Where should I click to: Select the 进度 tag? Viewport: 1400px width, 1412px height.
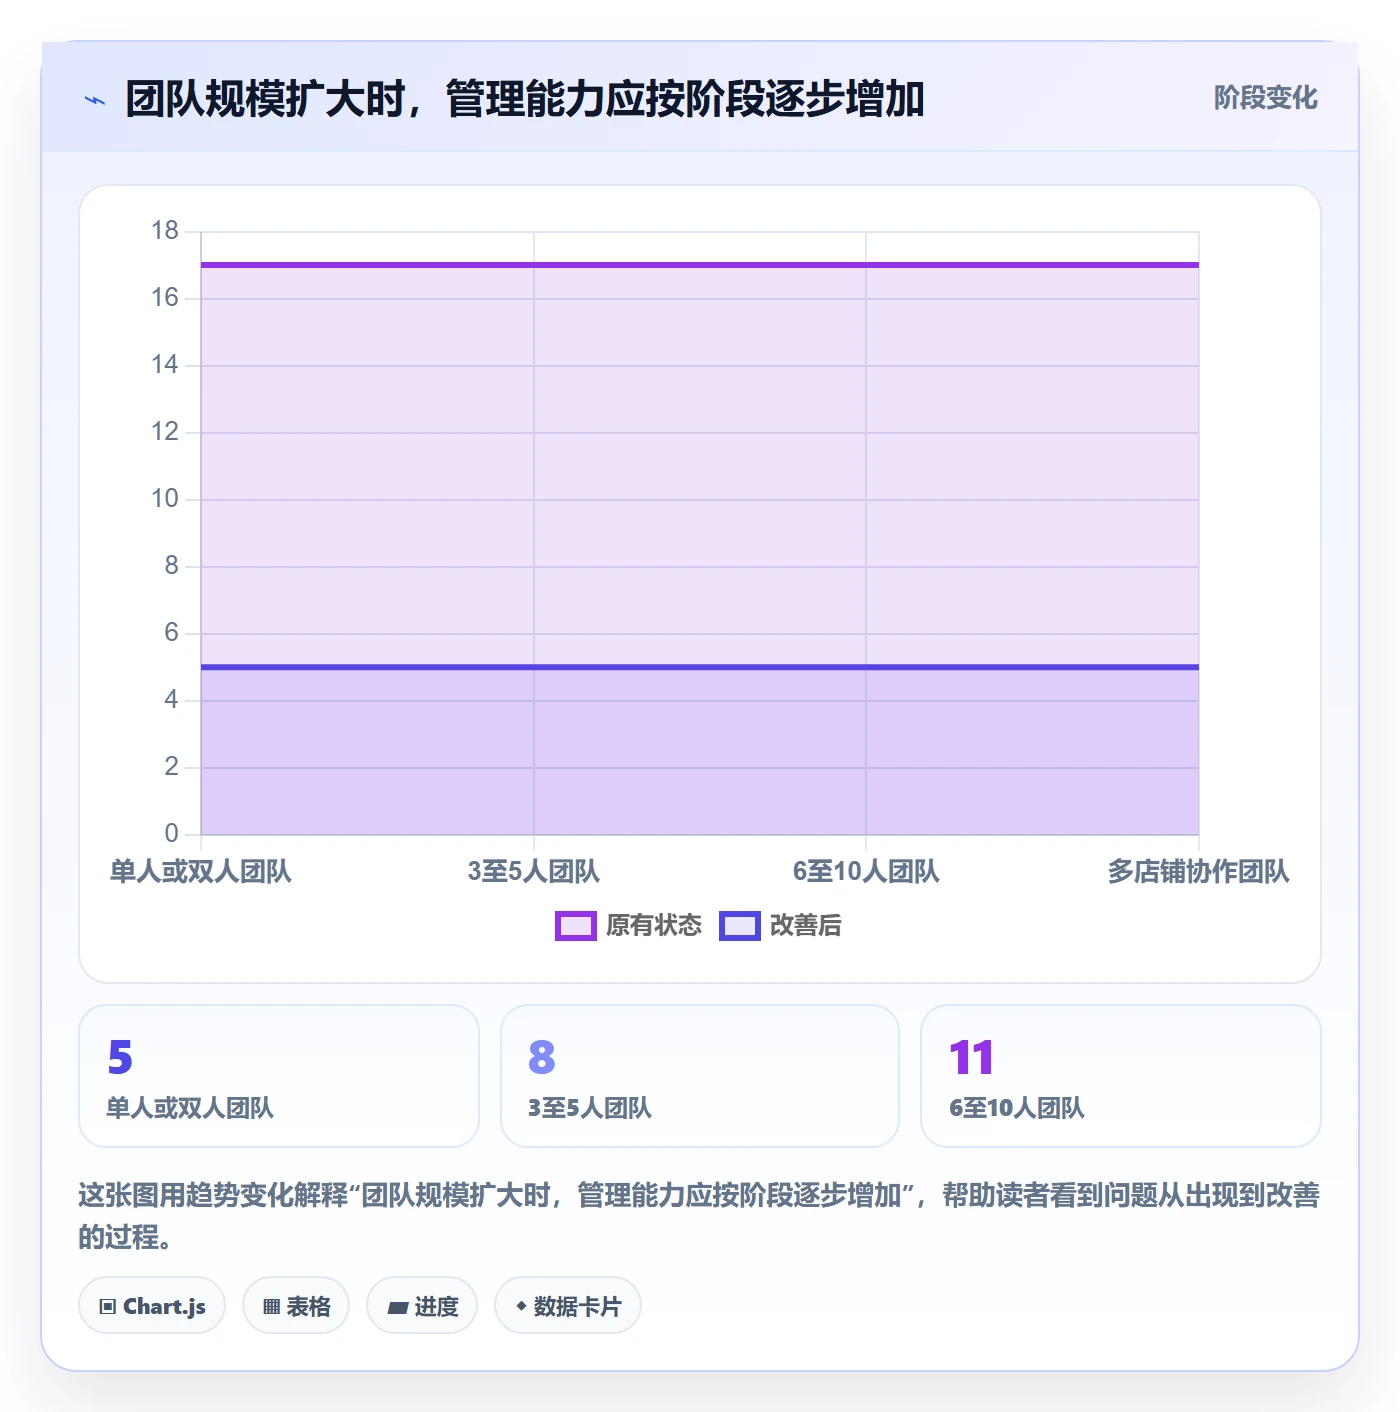tap(422, 1306)
